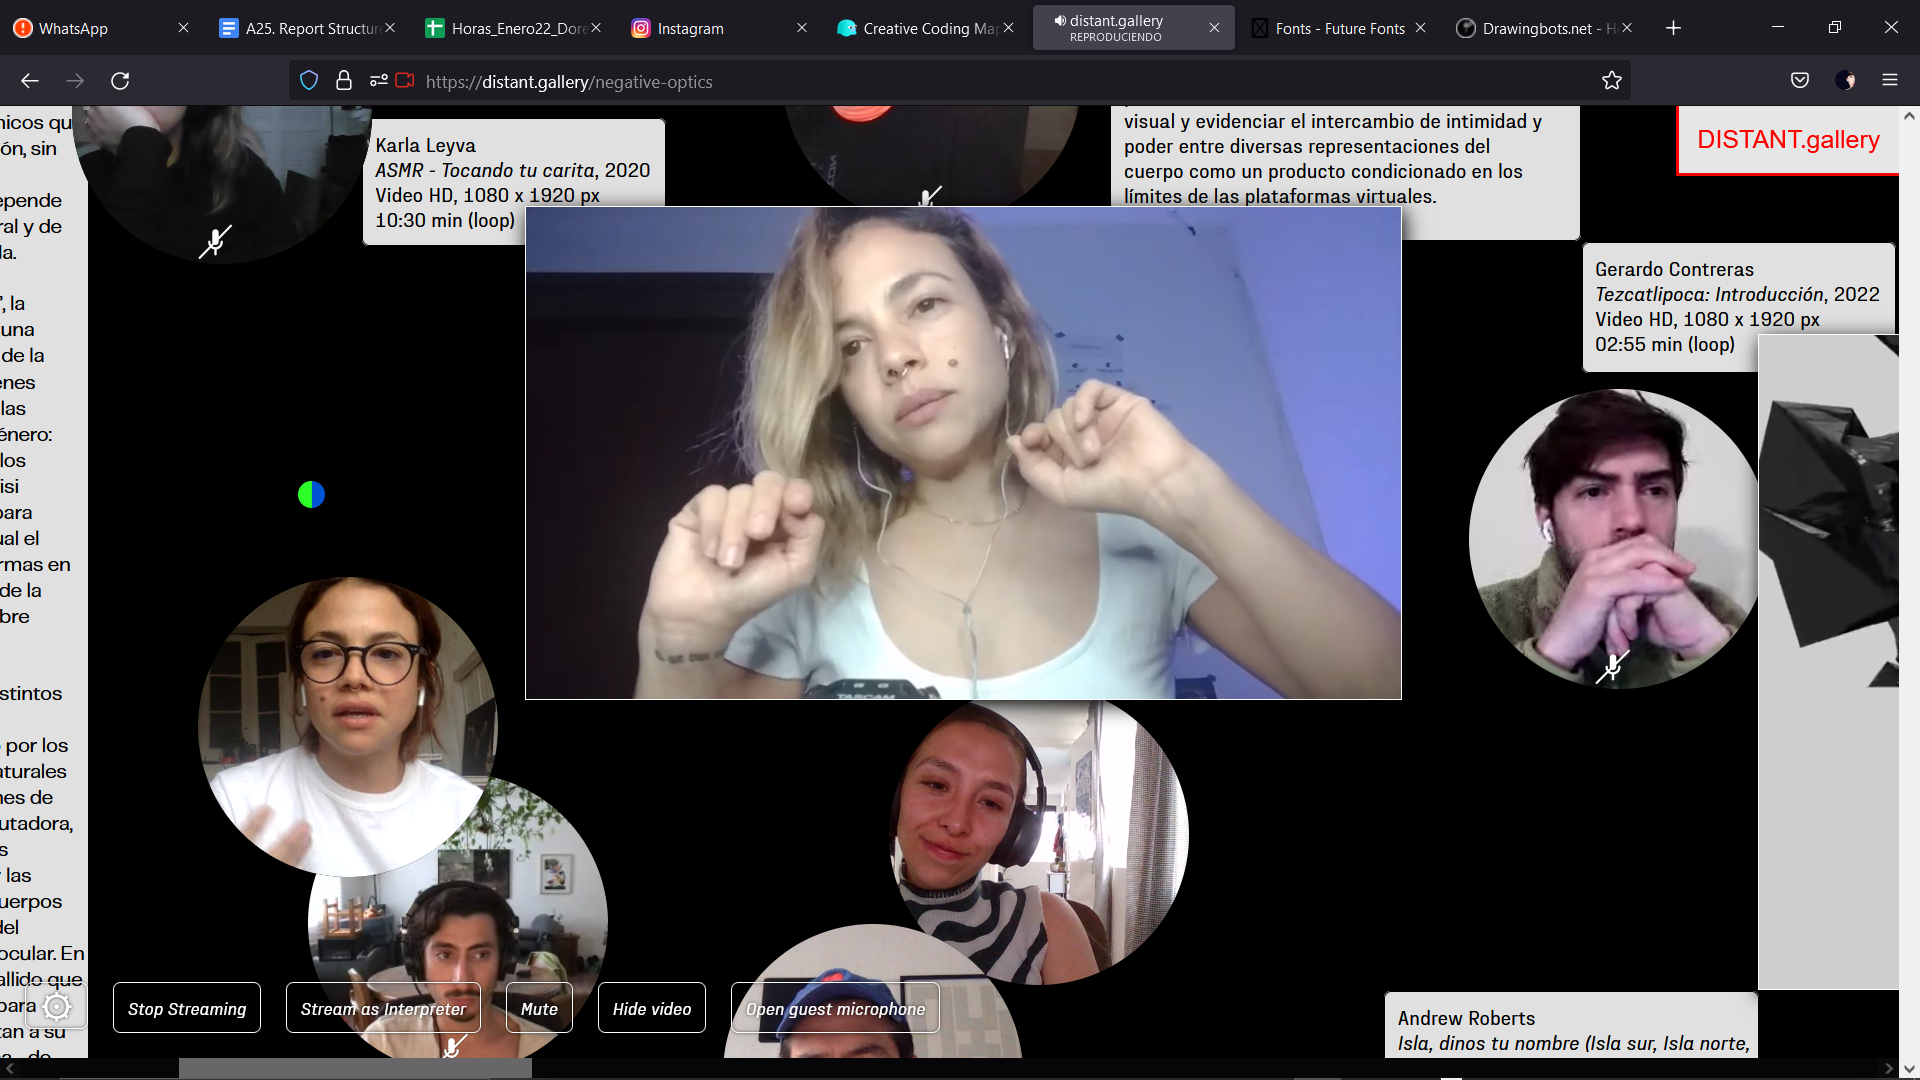Click the URL address bar
Image resolution: width=1920 pixels, height=1080 pixels.
tap(1000, 81)
